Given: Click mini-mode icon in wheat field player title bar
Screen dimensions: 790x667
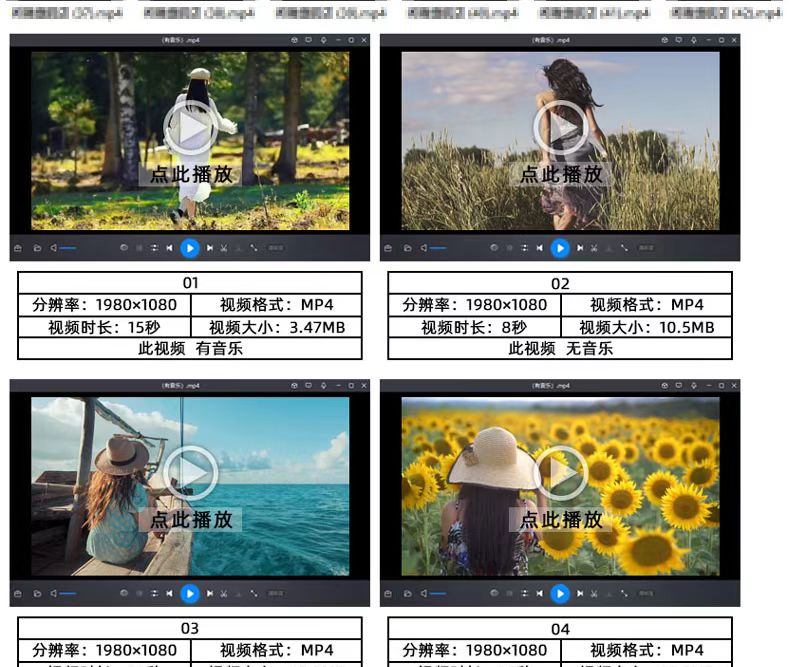Looking at the screenshot, I should (679, 40).
